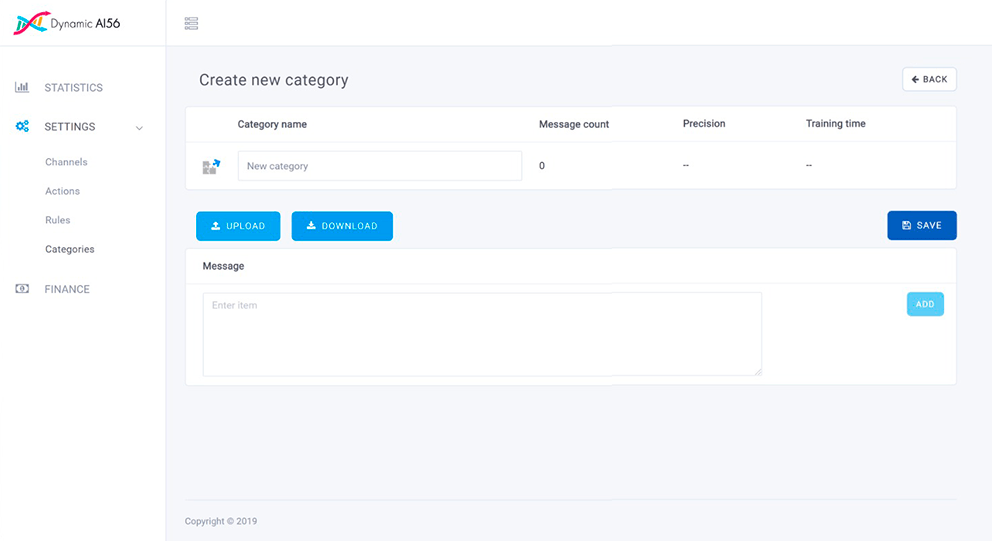This screenshot has width=992, height=541.
Task: Click the Dynamic AI56 logo
Action: click(67, 23)
